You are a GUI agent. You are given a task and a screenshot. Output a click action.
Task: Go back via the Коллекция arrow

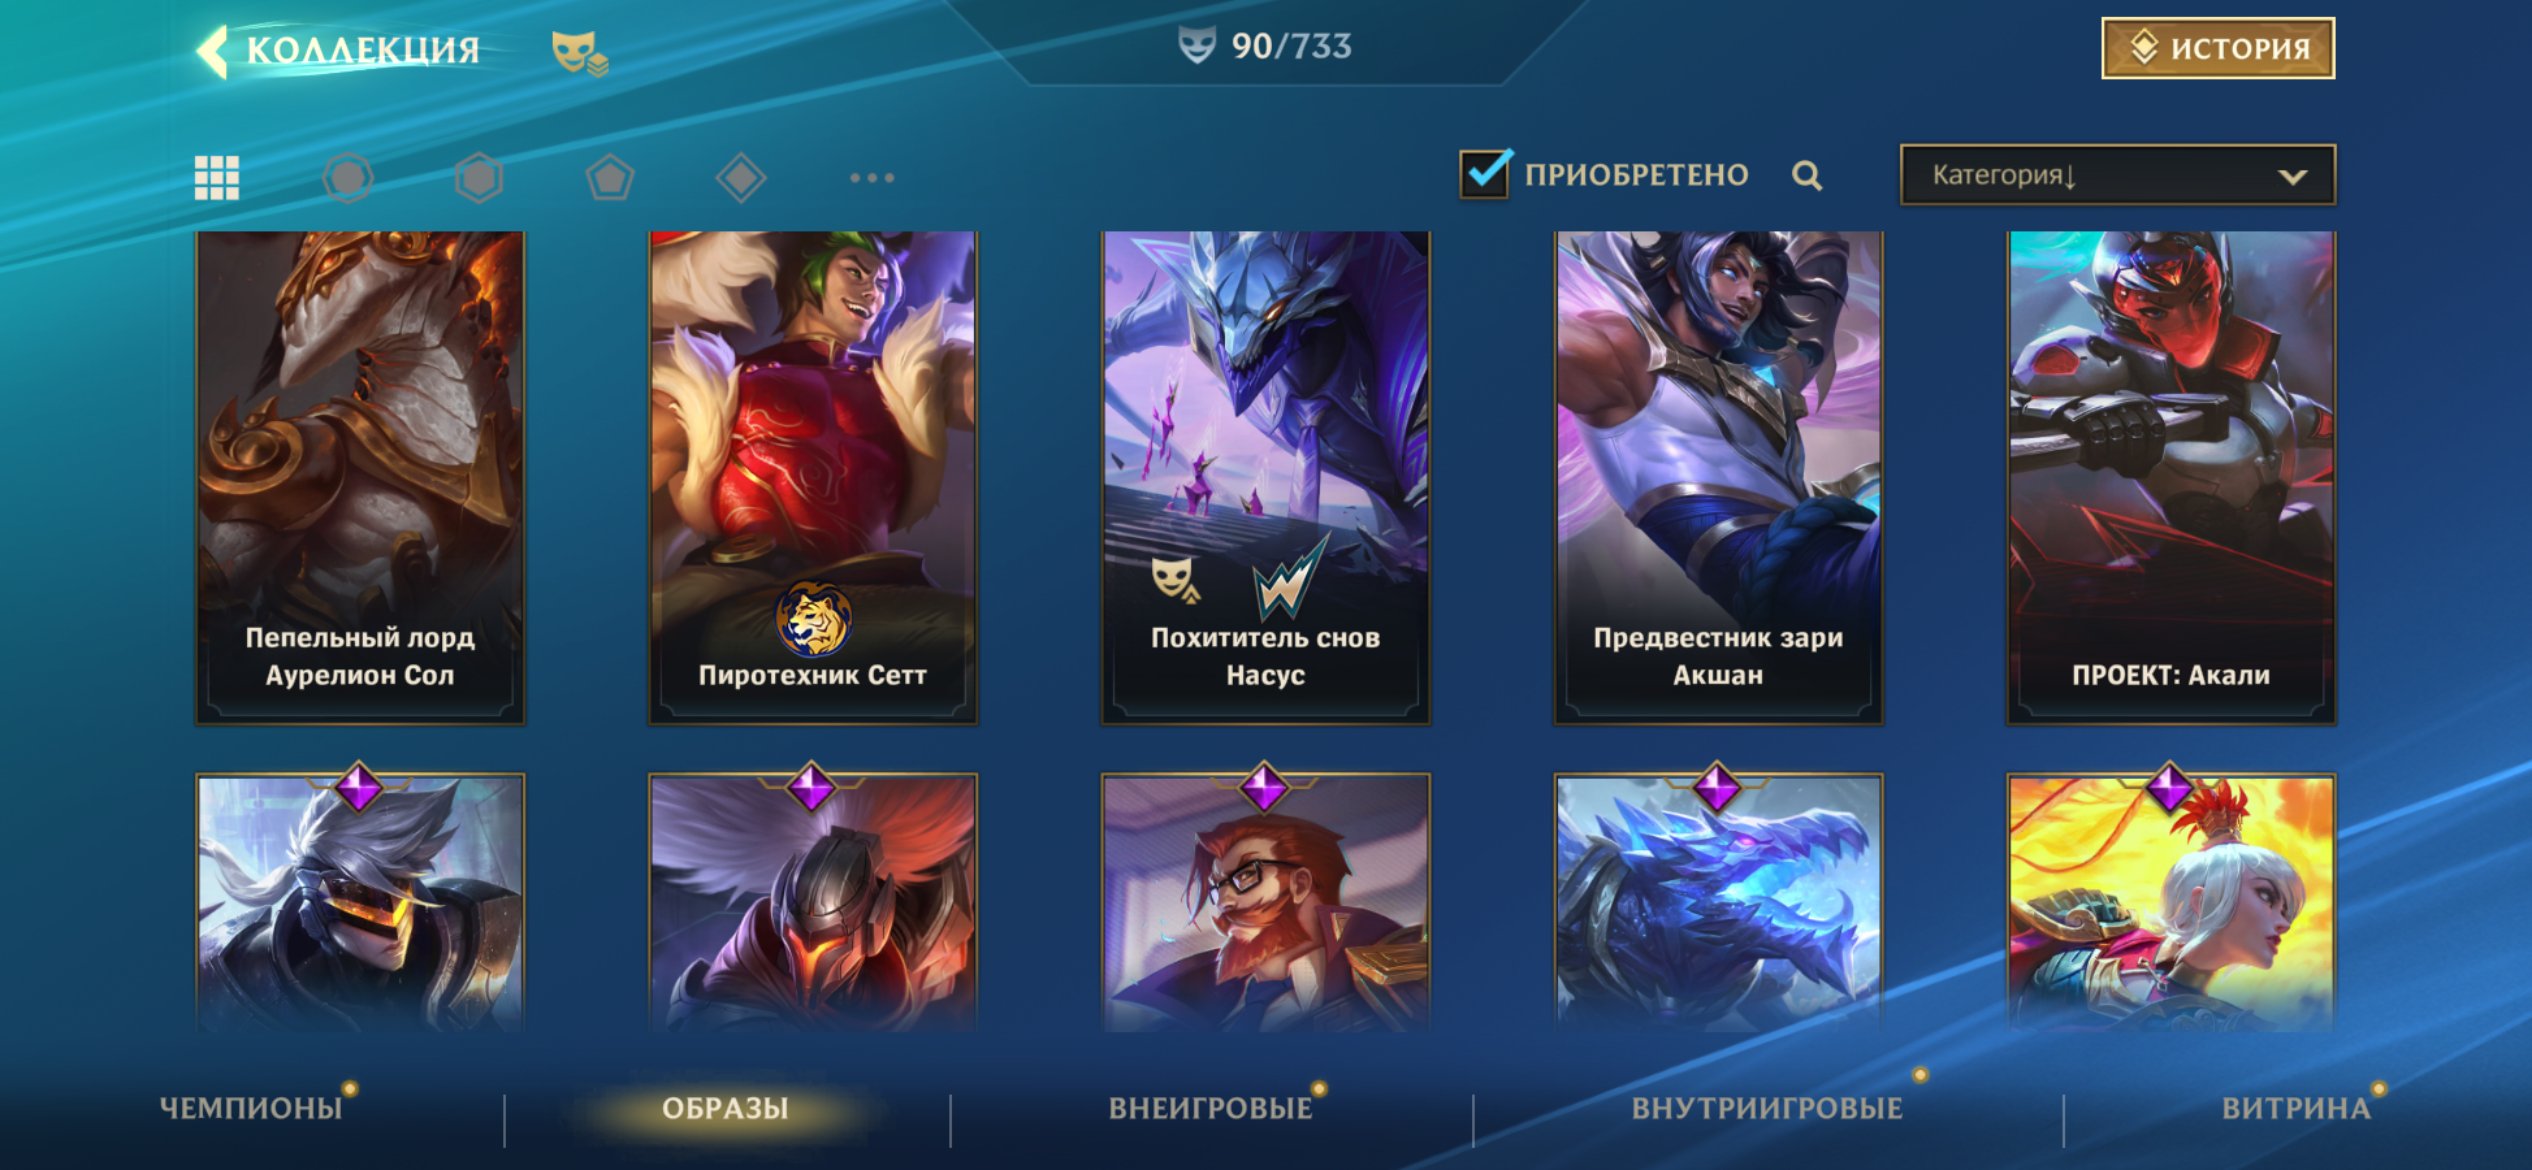click(213, 50)
